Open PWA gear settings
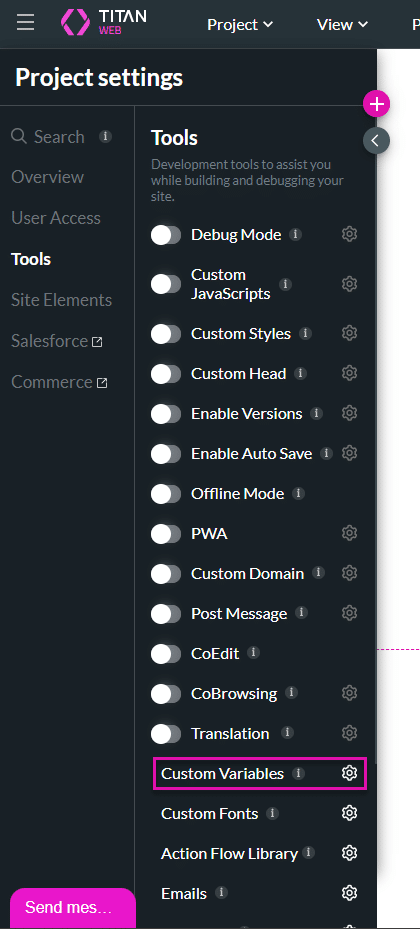 point(350,533)
